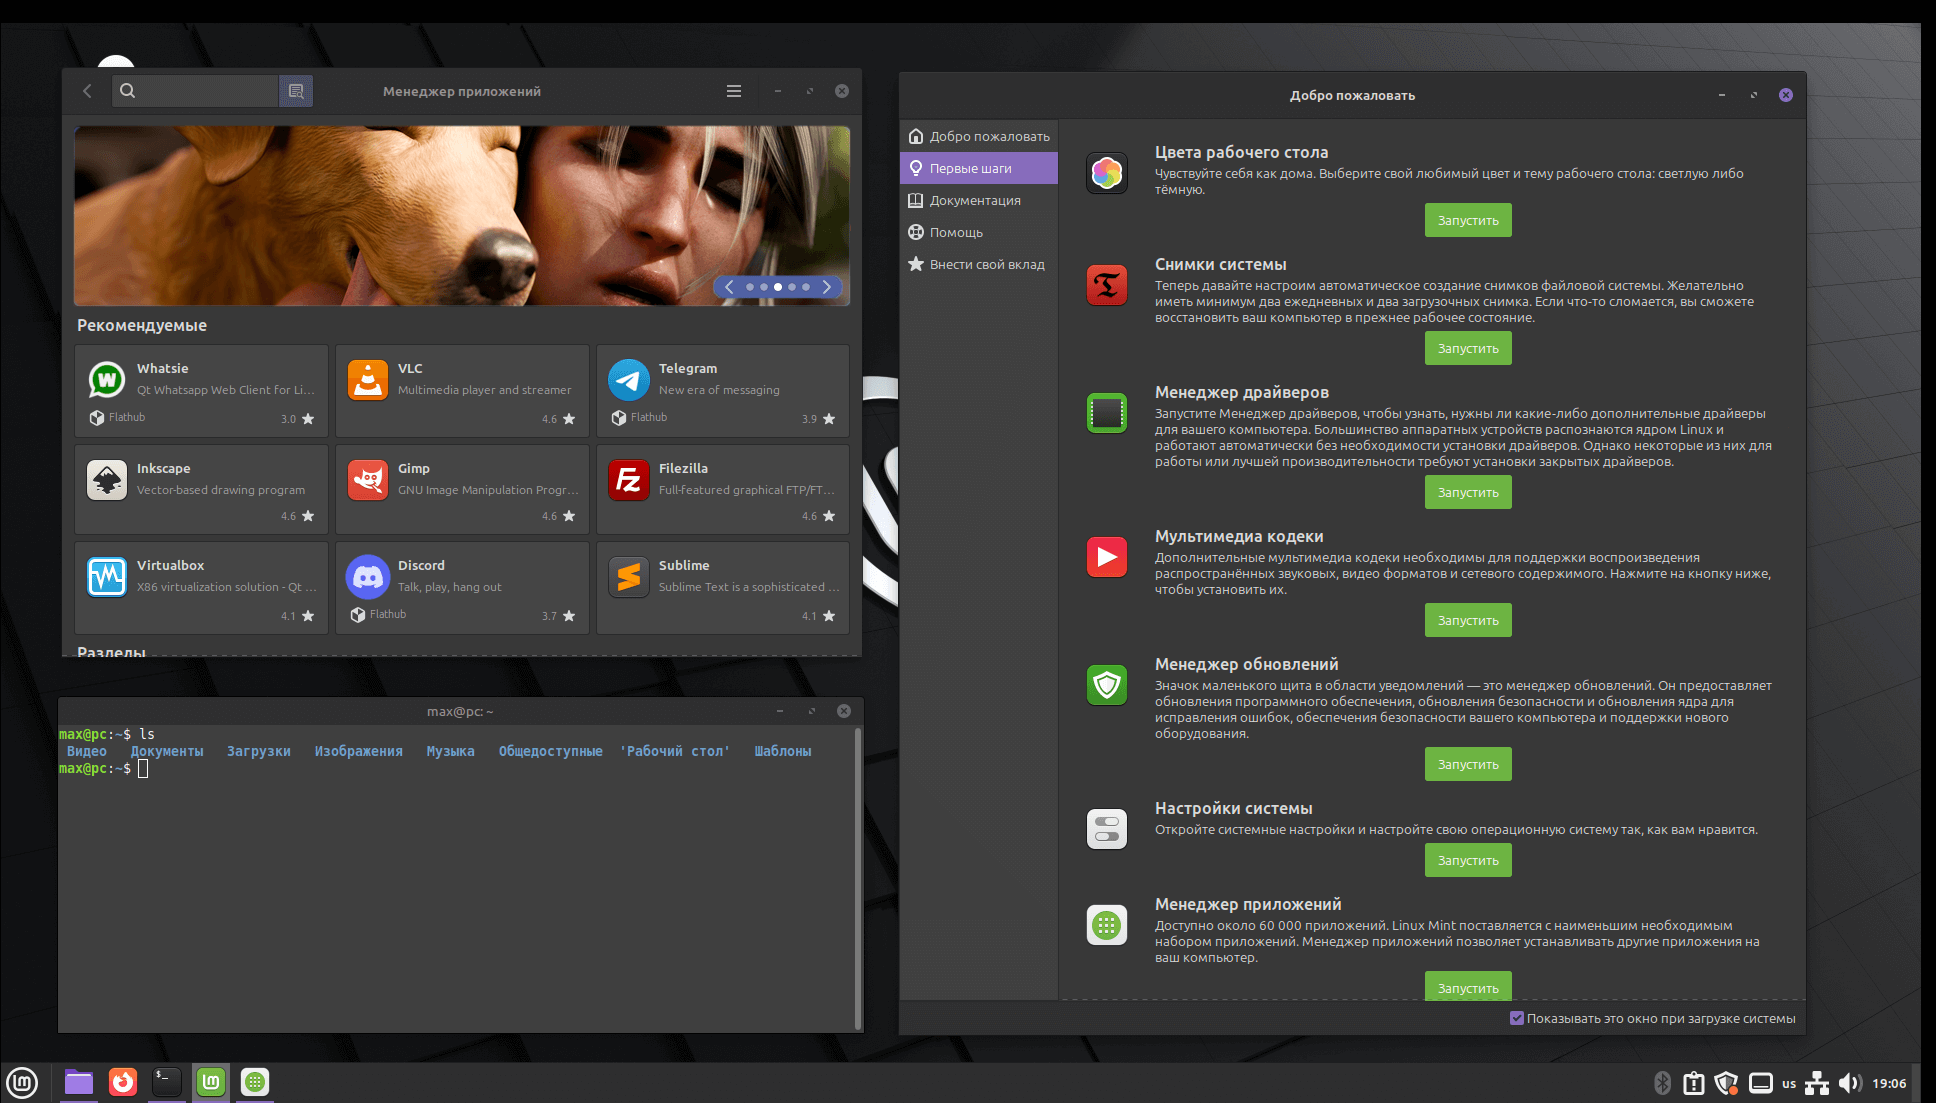Select the last banner carousel dot
Image resolution: width=1936 pixels, height=1103 pixels.
point(806,287)
